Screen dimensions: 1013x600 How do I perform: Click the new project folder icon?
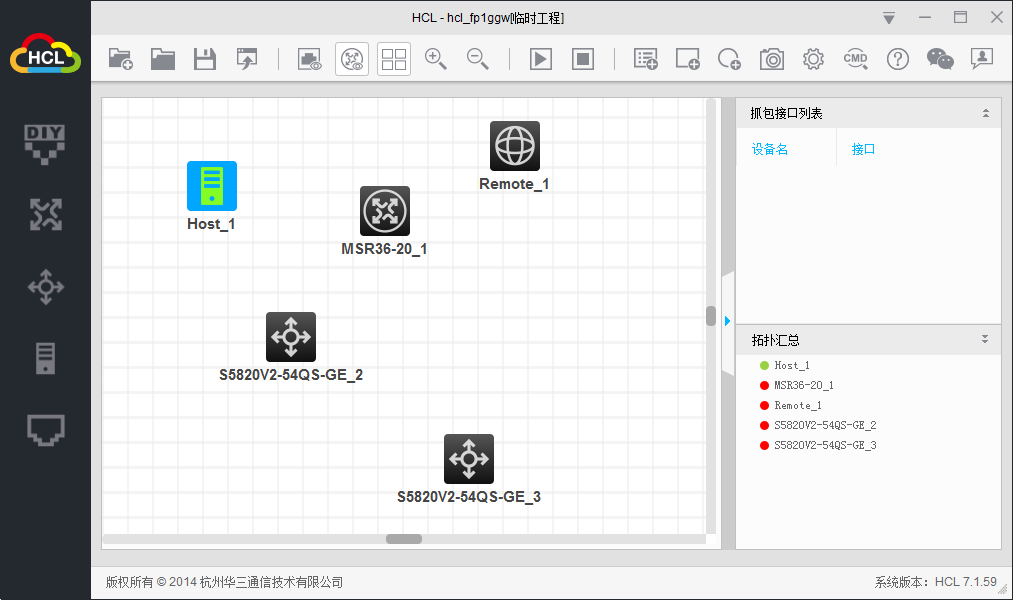point(121,59)
